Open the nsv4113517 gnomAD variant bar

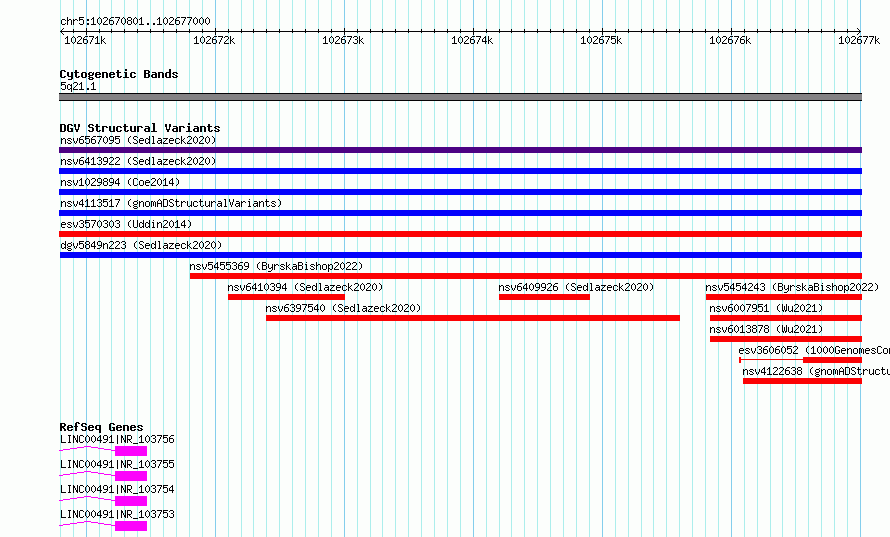point(460,213)
